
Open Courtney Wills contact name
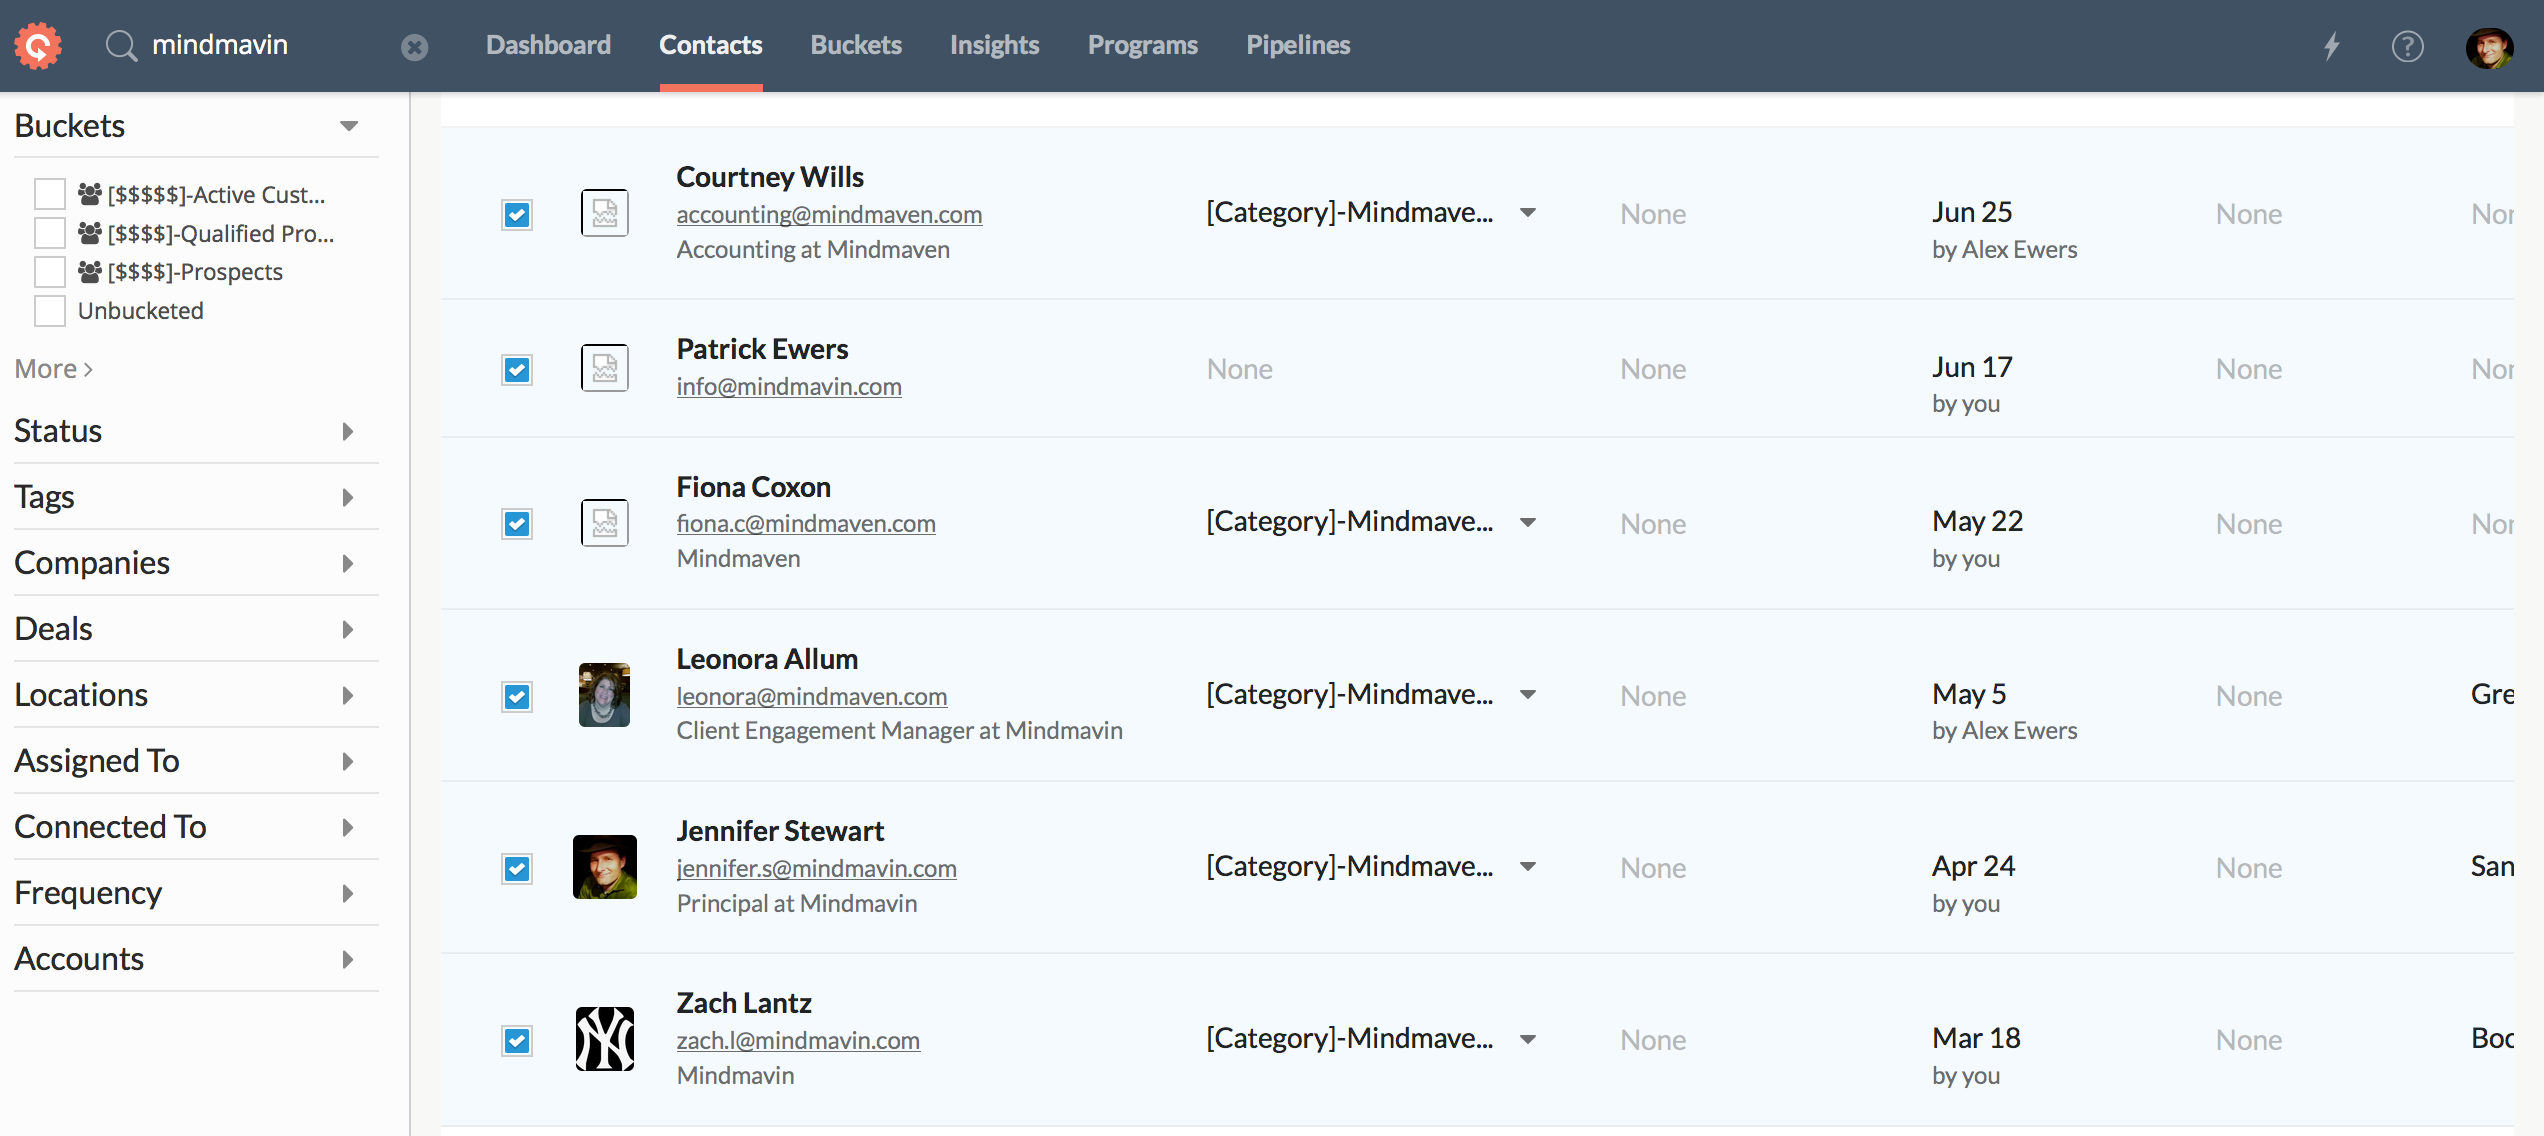click(x=770, y=177)
